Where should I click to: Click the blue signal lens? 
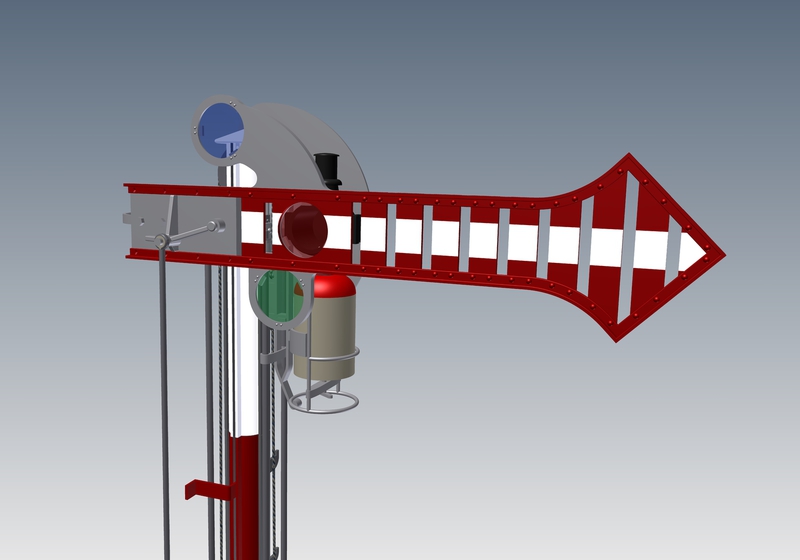click(x=218, y=130)
